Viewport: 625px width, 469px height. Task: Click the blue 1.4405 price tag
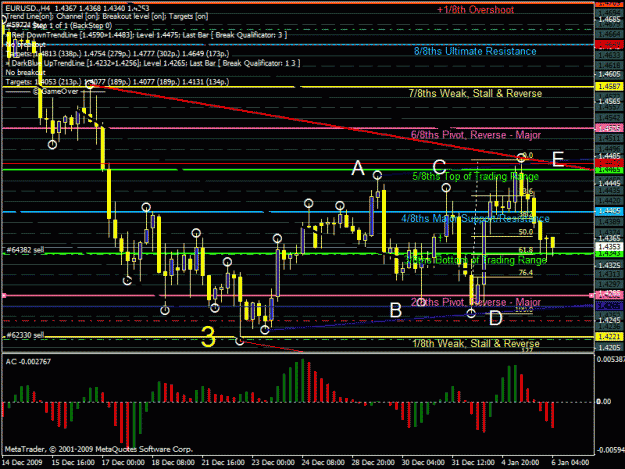[609, 211]
